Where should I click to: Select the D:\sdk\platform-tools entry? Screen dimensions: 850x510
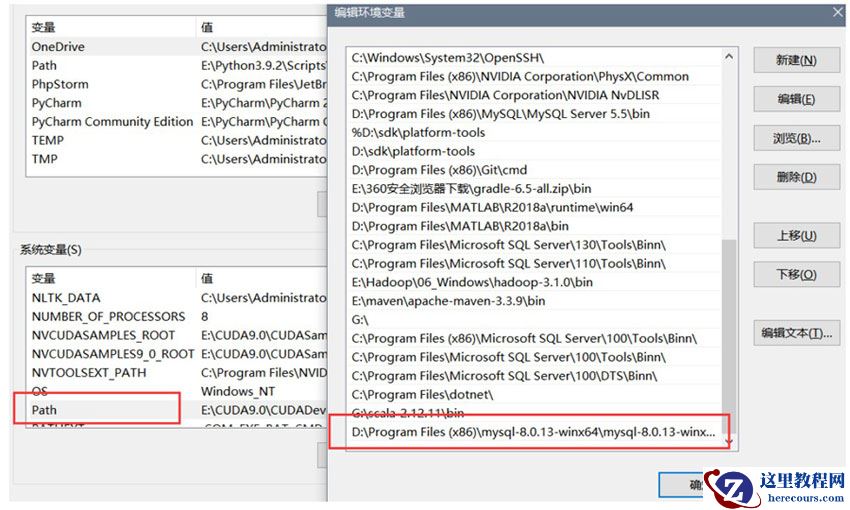click(535, 151)
